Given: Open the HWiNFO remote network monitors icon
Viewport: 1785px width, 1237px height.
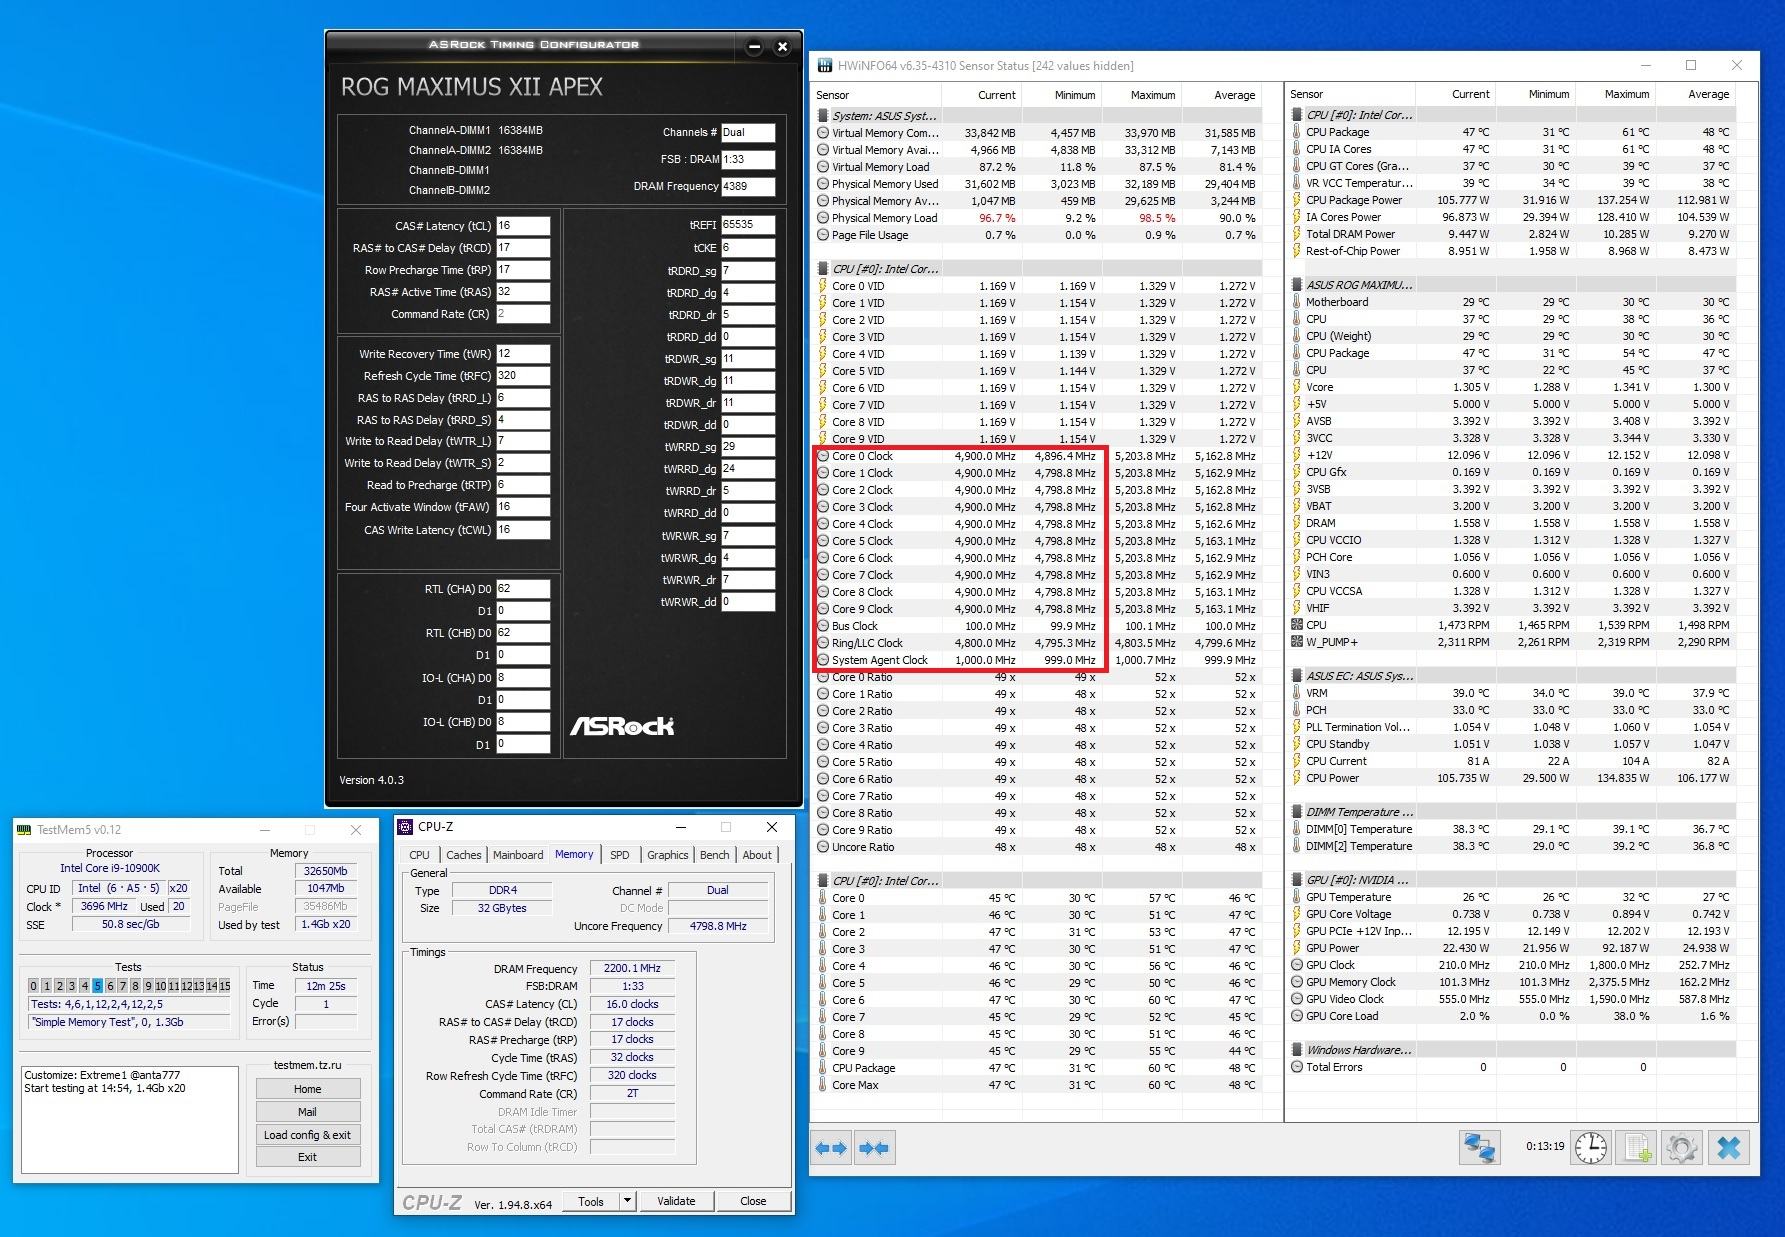Looking at the screenshot, I should pyautogui.click(x=1479, y=1147).
